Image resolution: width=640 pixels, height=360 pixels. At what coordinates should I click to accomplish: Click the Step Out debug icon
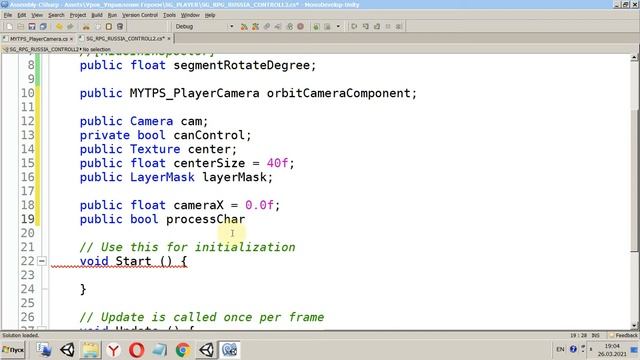377,27
